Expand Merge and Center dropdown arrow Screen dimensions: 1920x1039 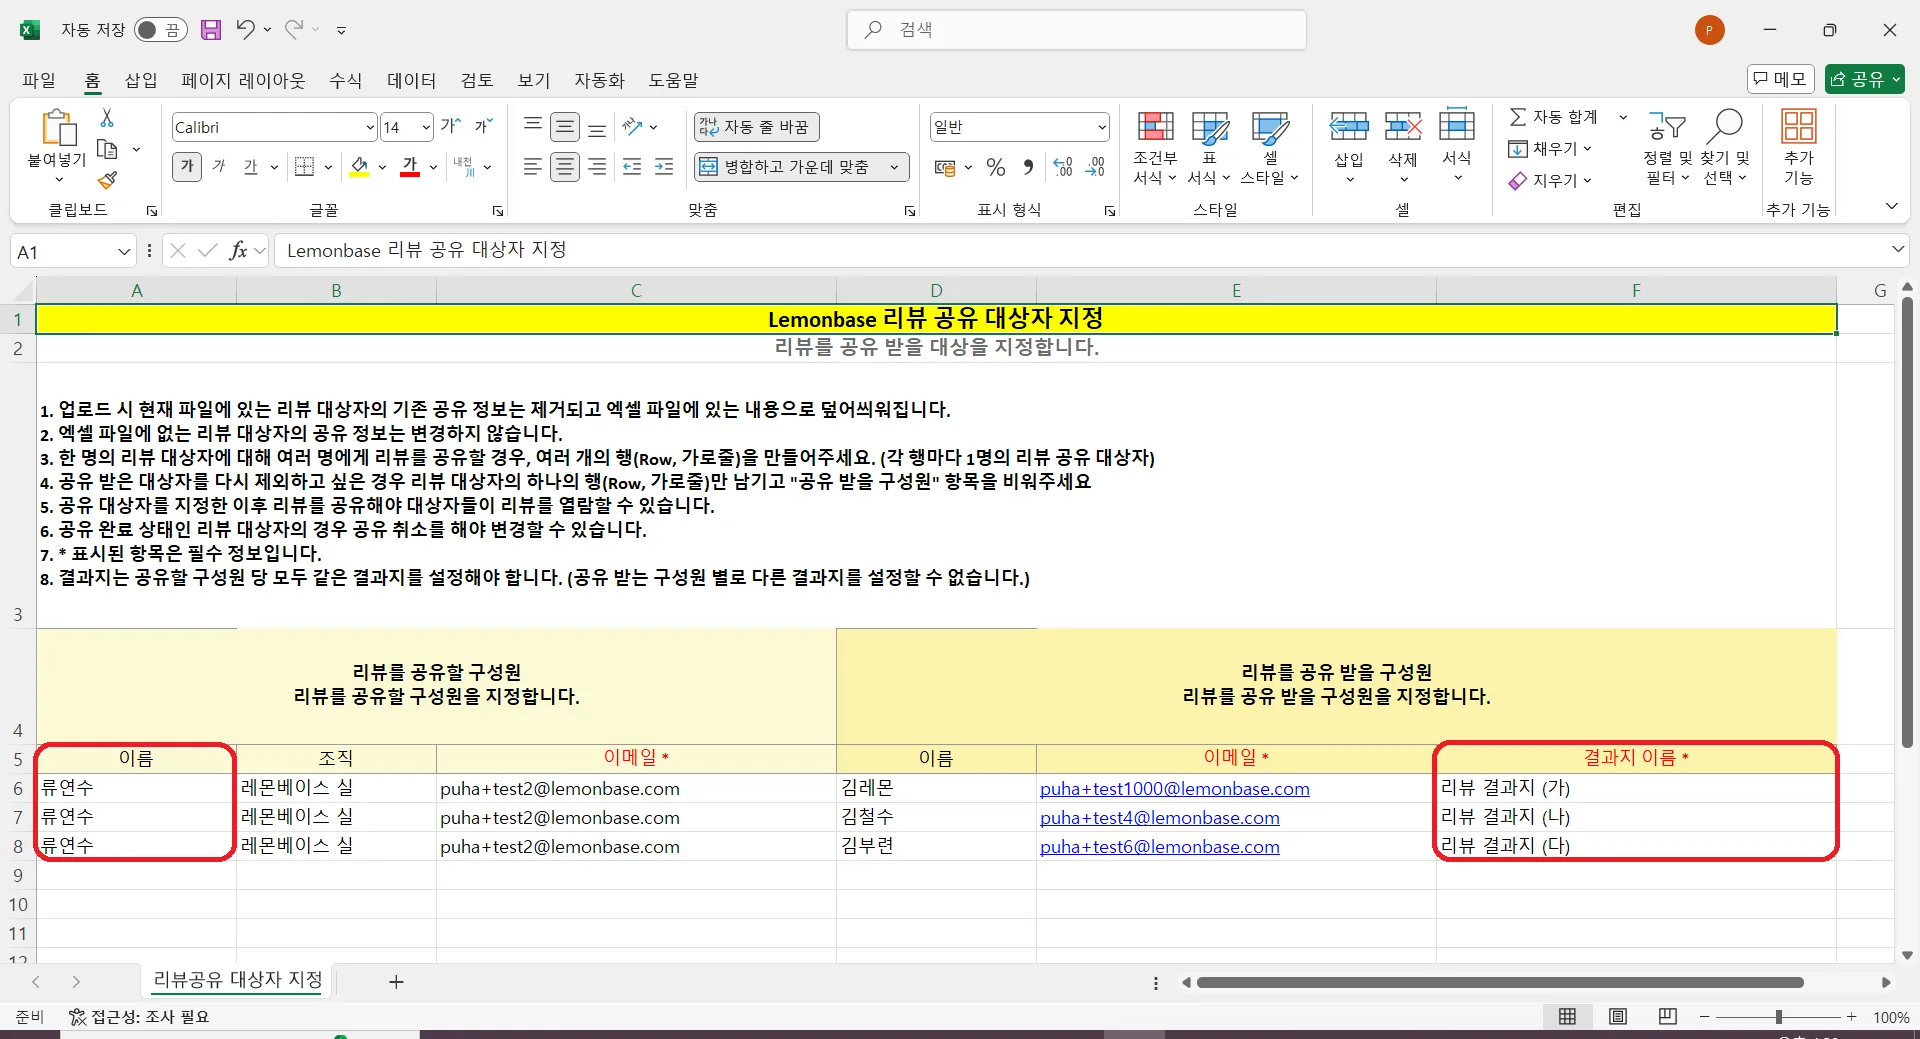point(895,167)
